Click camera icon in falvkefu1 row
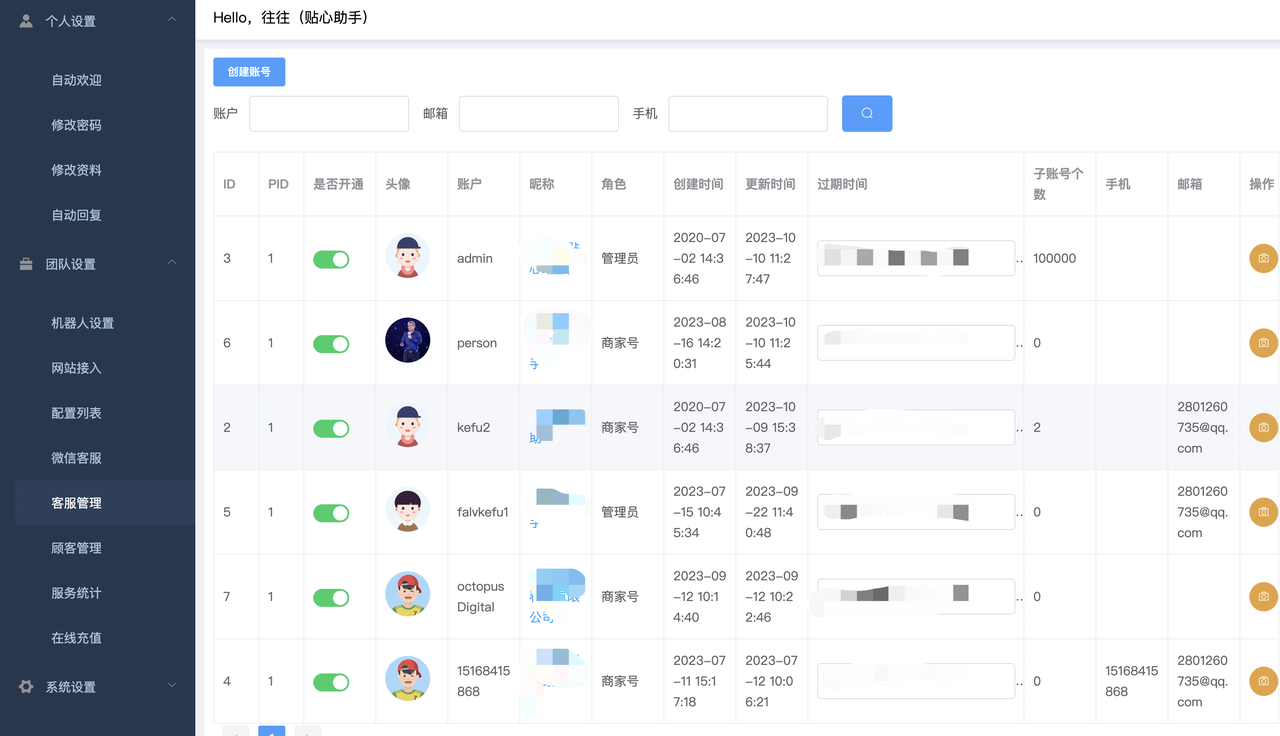1280x736 pixels. coord(1263,512)
